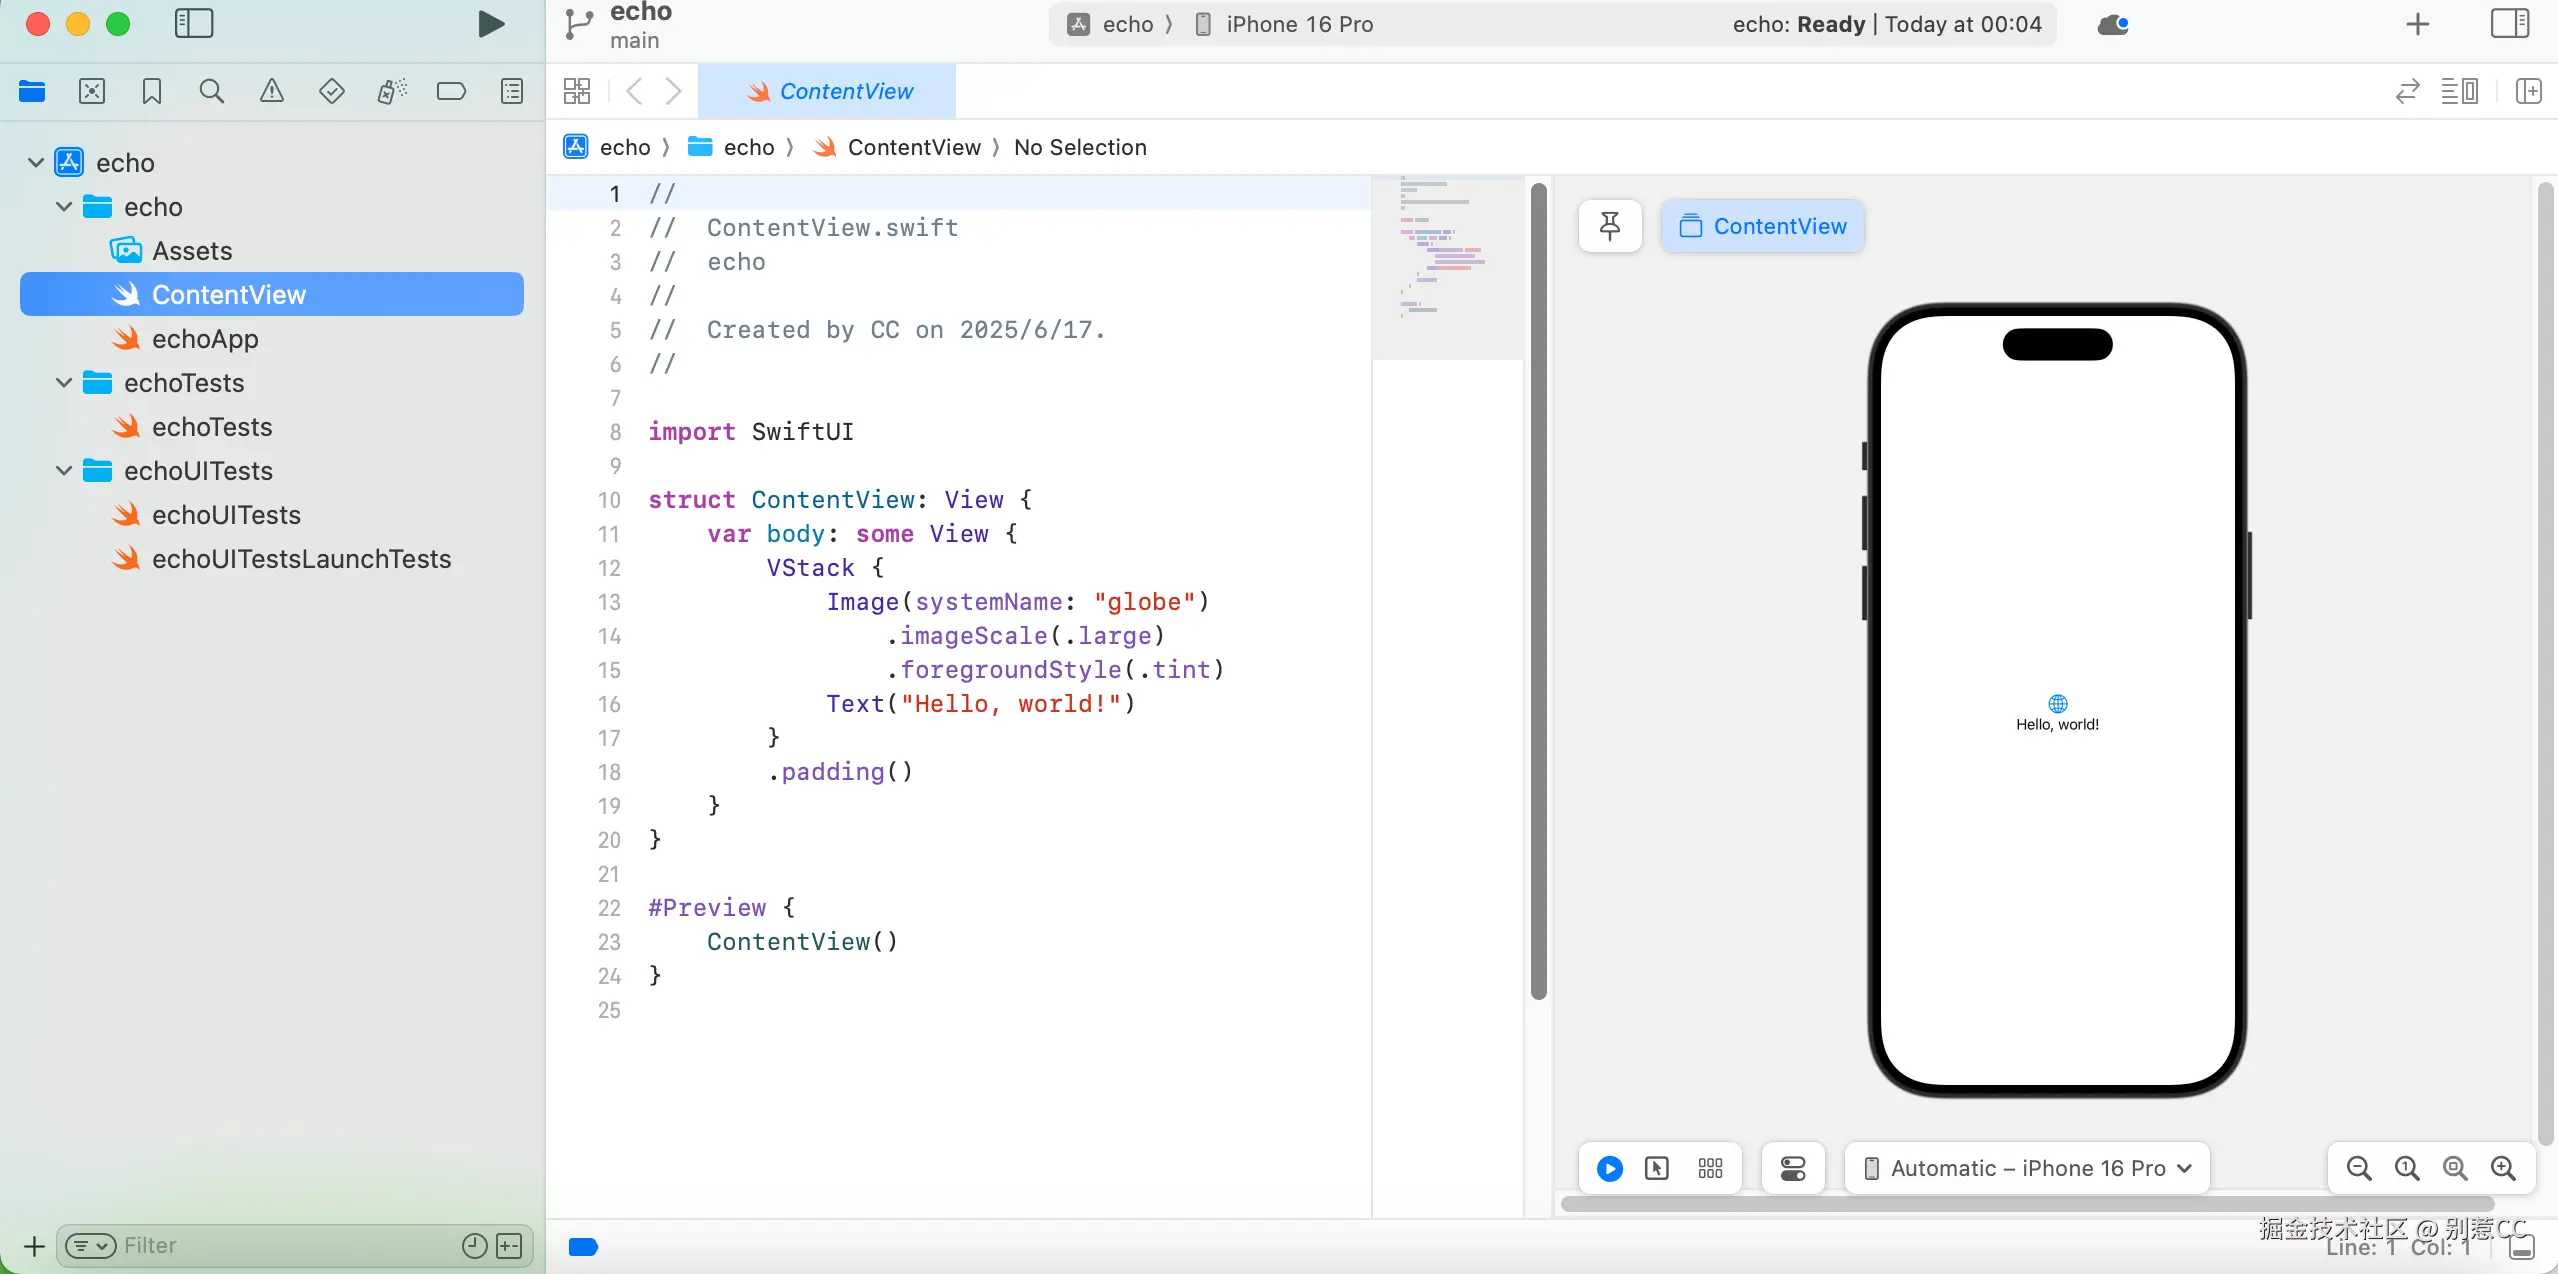The height and width of the screenshot is (1274, 2558).
Task: Click the plus Library button
Action: [2418, 24]
